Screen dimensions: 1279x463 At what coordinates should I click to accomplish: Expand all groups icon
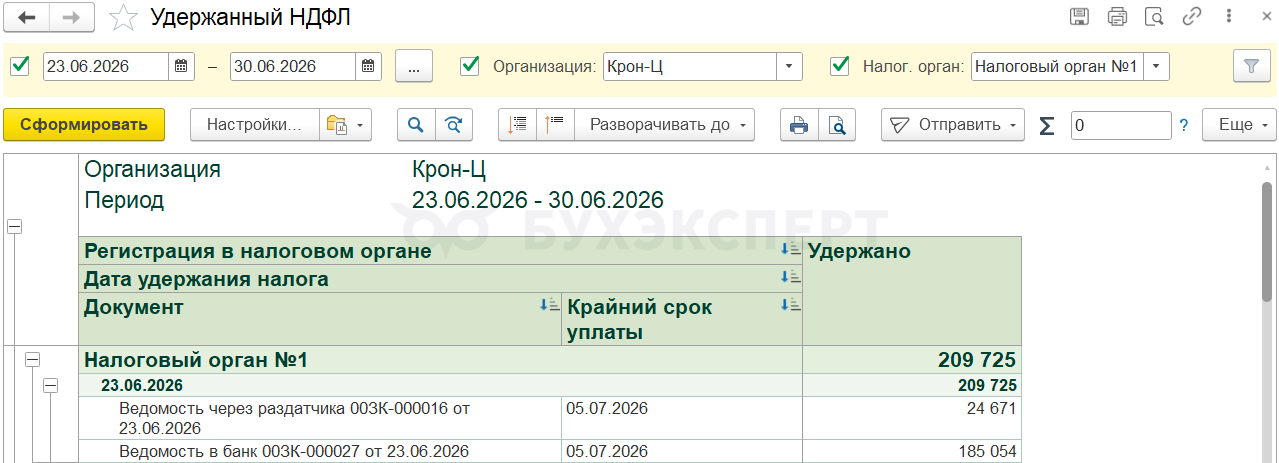pyautogui.click(x=555, y=125)
